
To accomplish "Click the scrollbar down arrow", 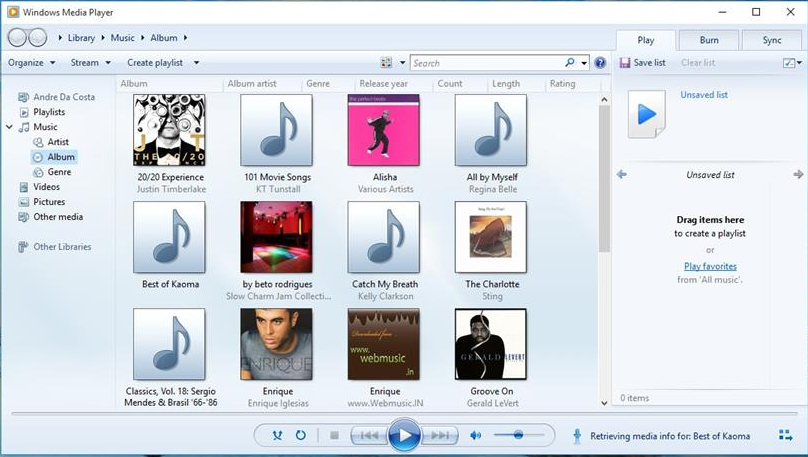I will [604, 403].
